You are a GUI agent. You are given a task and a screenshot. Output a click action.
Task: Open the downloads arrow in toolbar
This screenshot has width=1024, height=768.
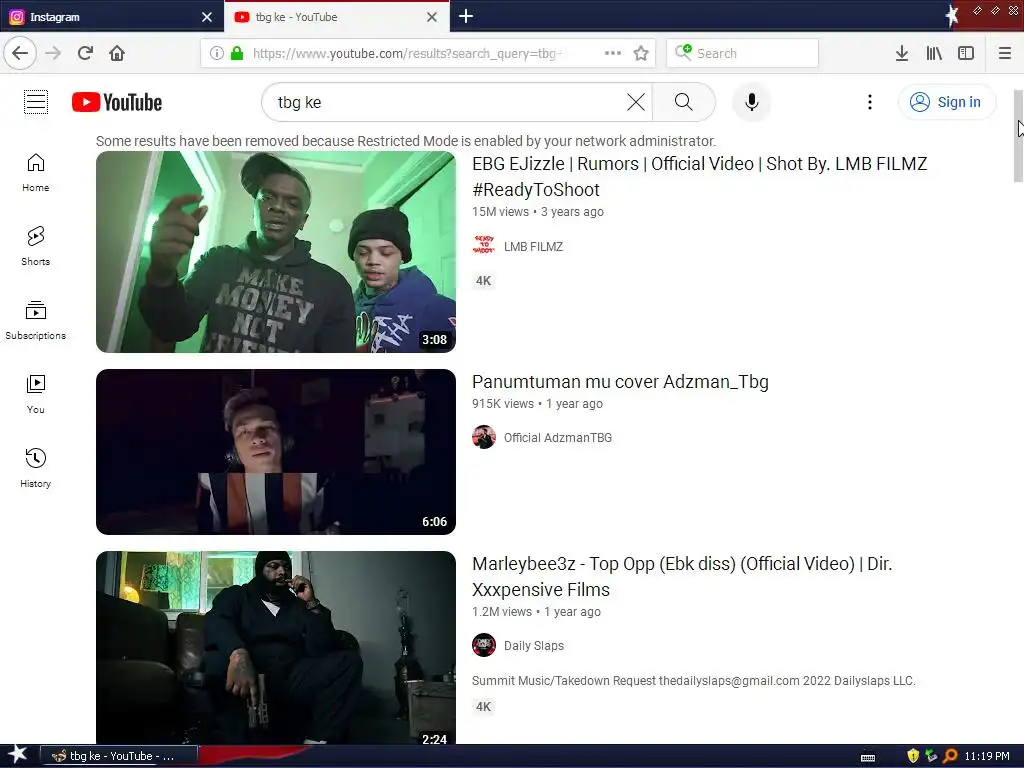902,53
